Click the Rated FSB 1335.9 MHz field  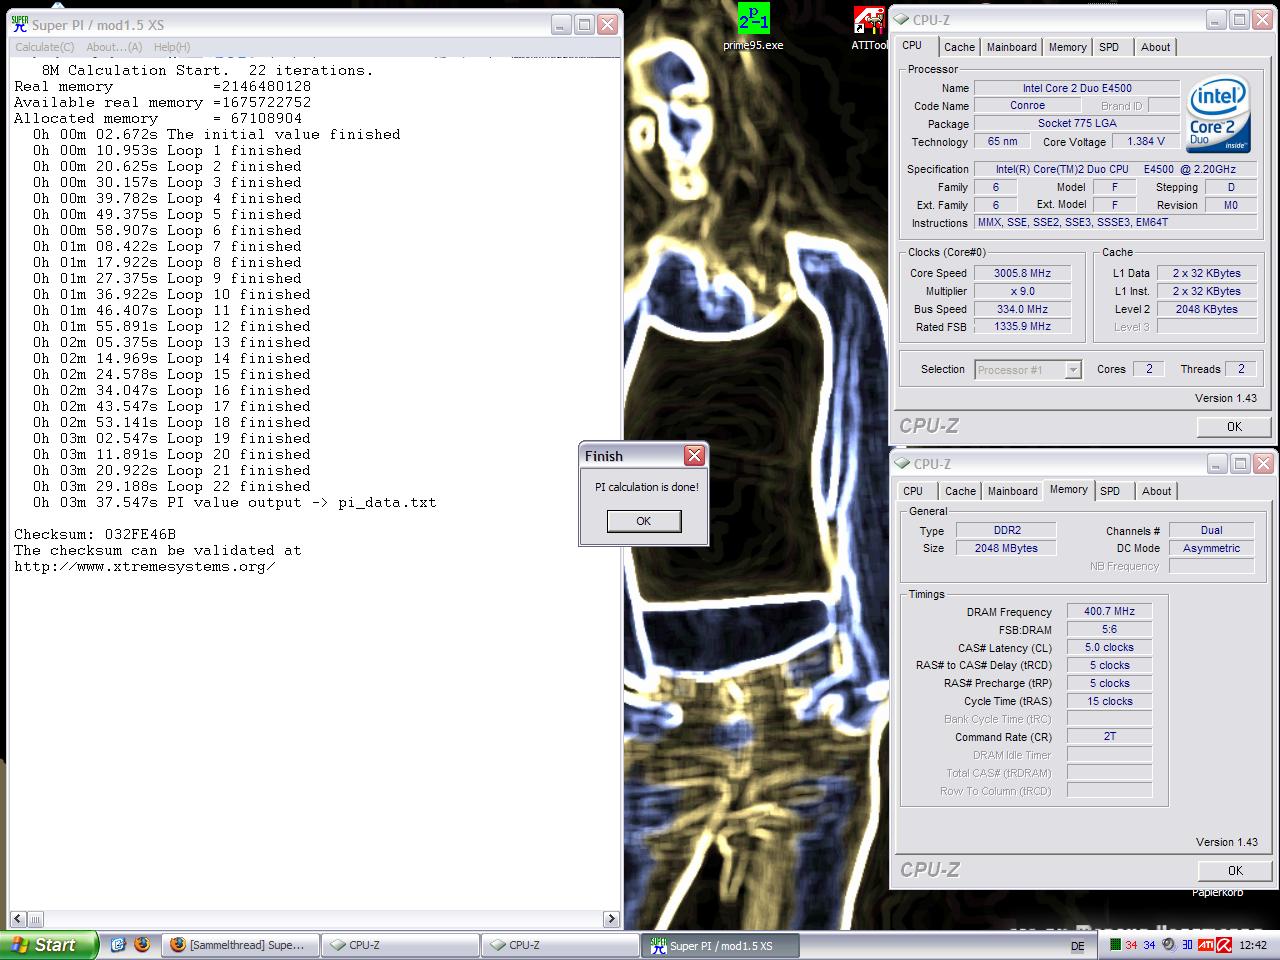[1020, 326]
